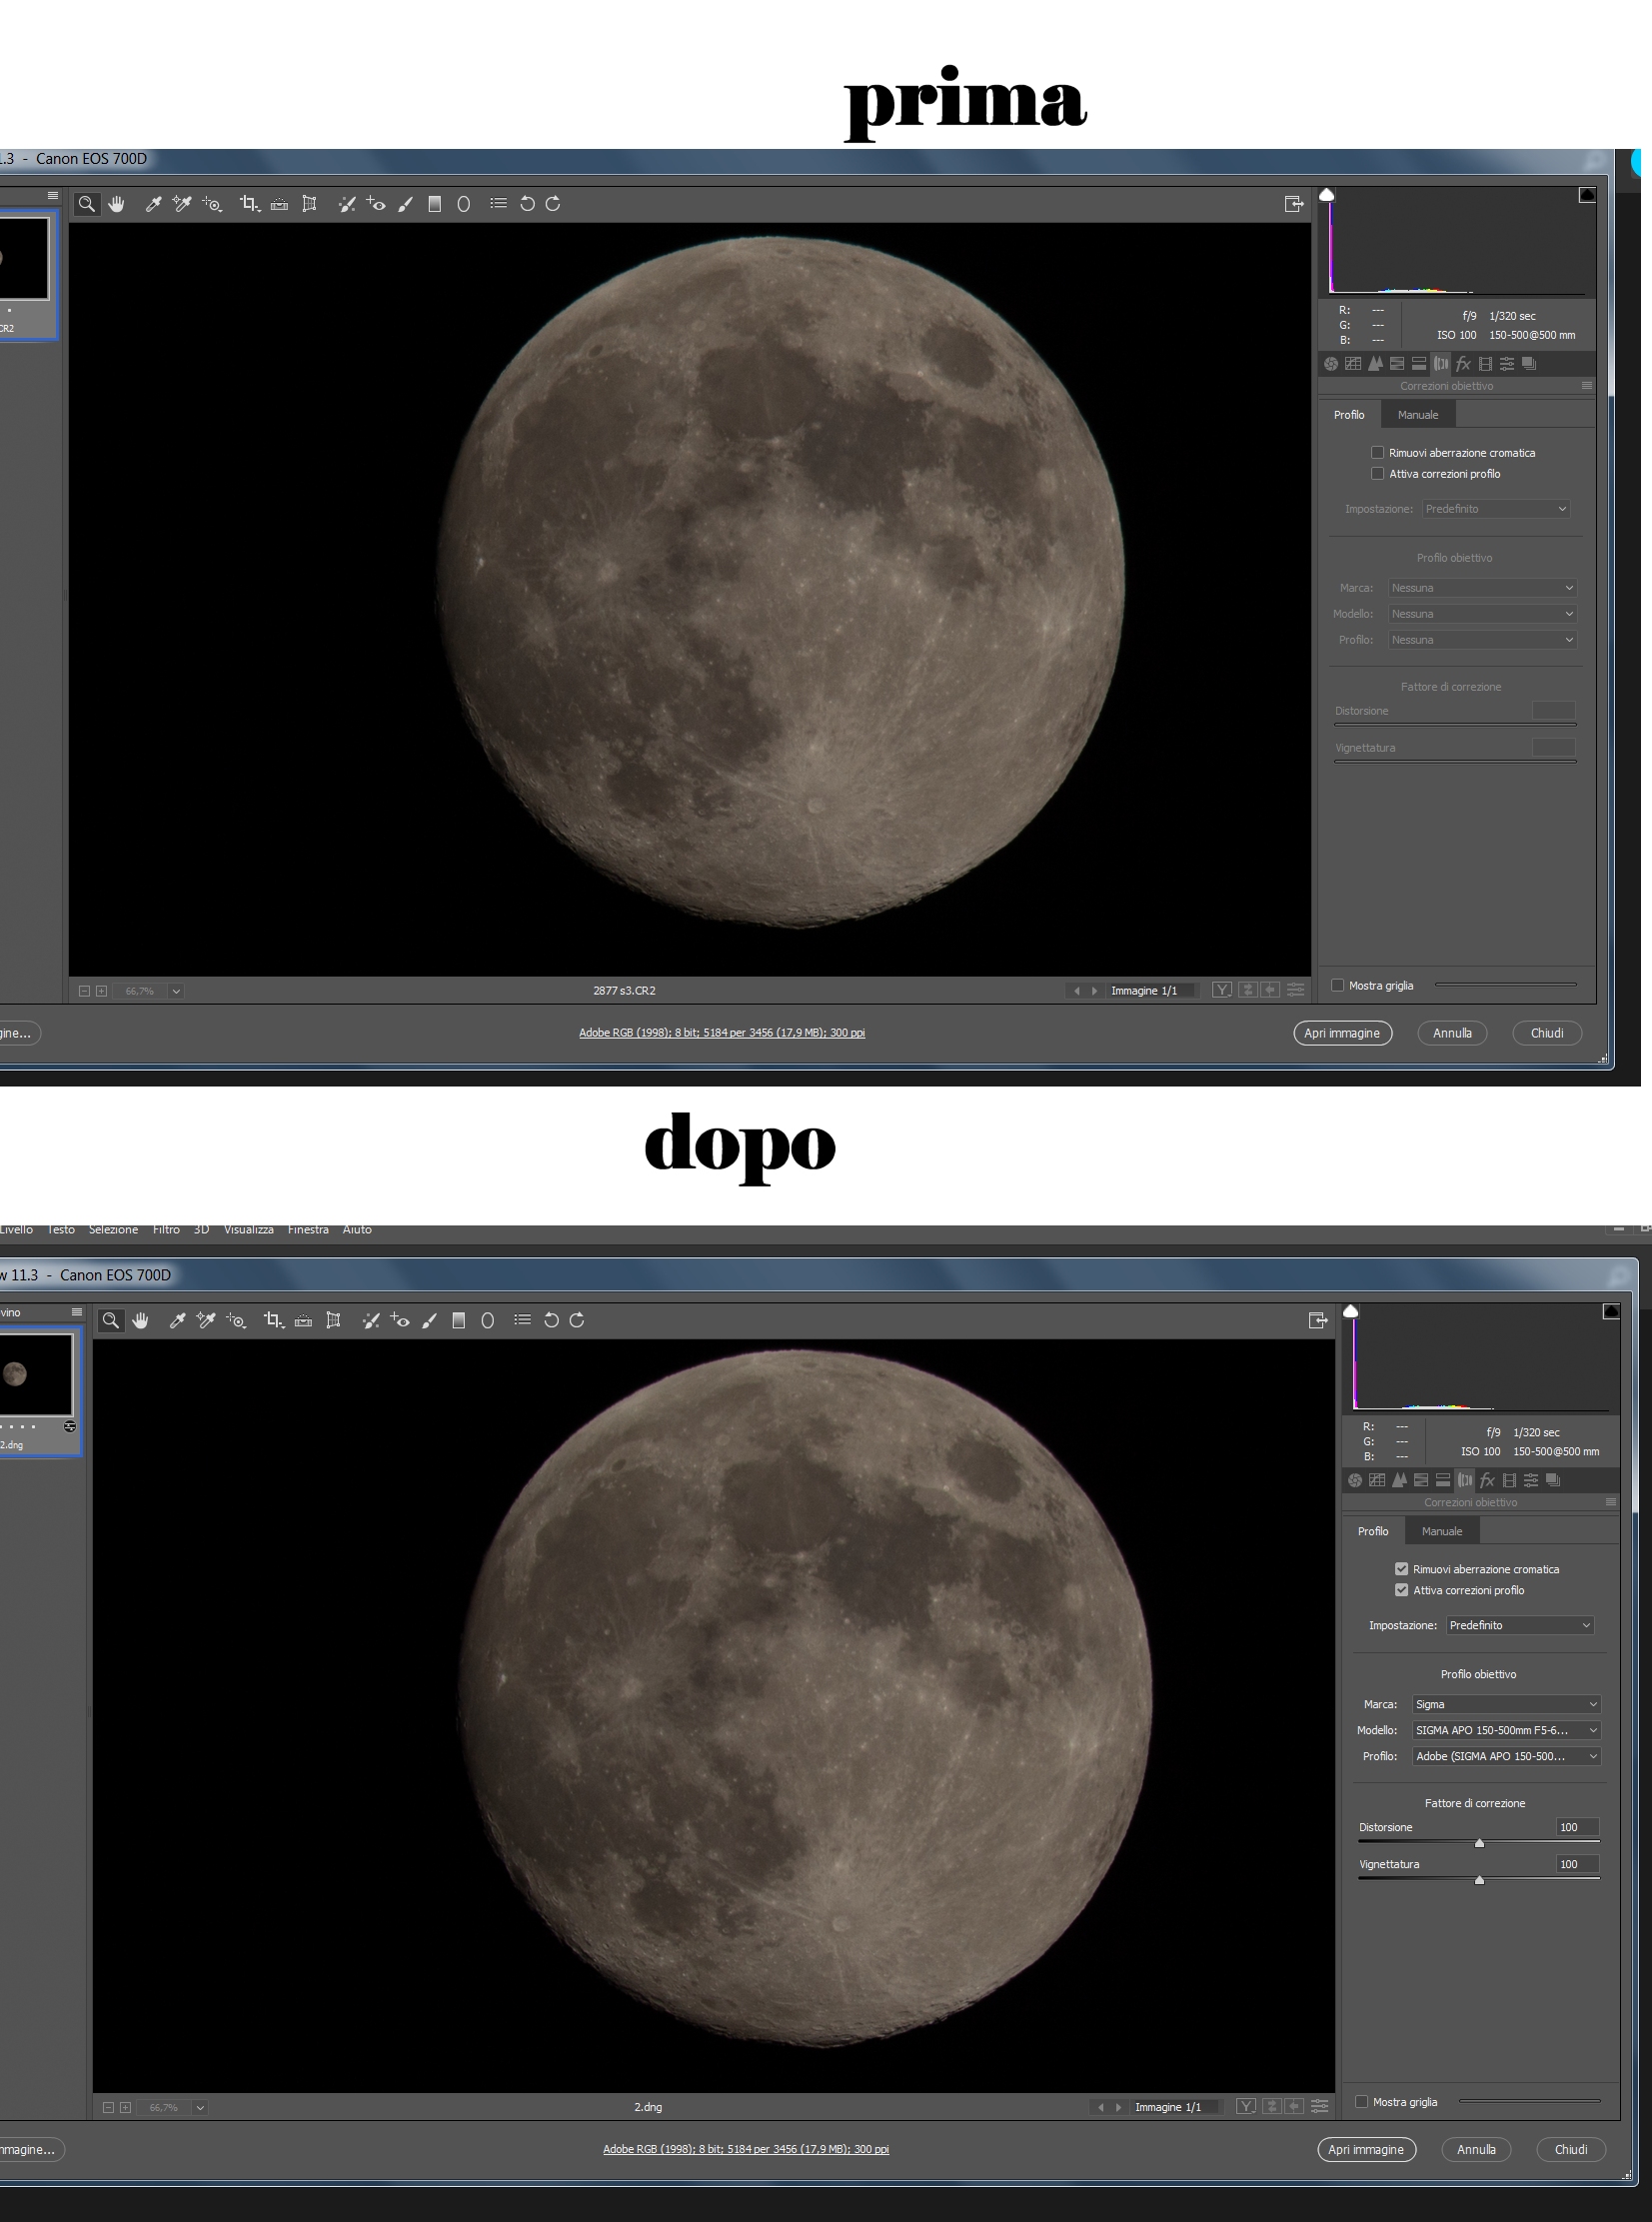Select Radial Filter tool in 'prima' toolbar
Image resolution: width=1652 pixels, height=2222 pixels.
[x=463, y=204]
